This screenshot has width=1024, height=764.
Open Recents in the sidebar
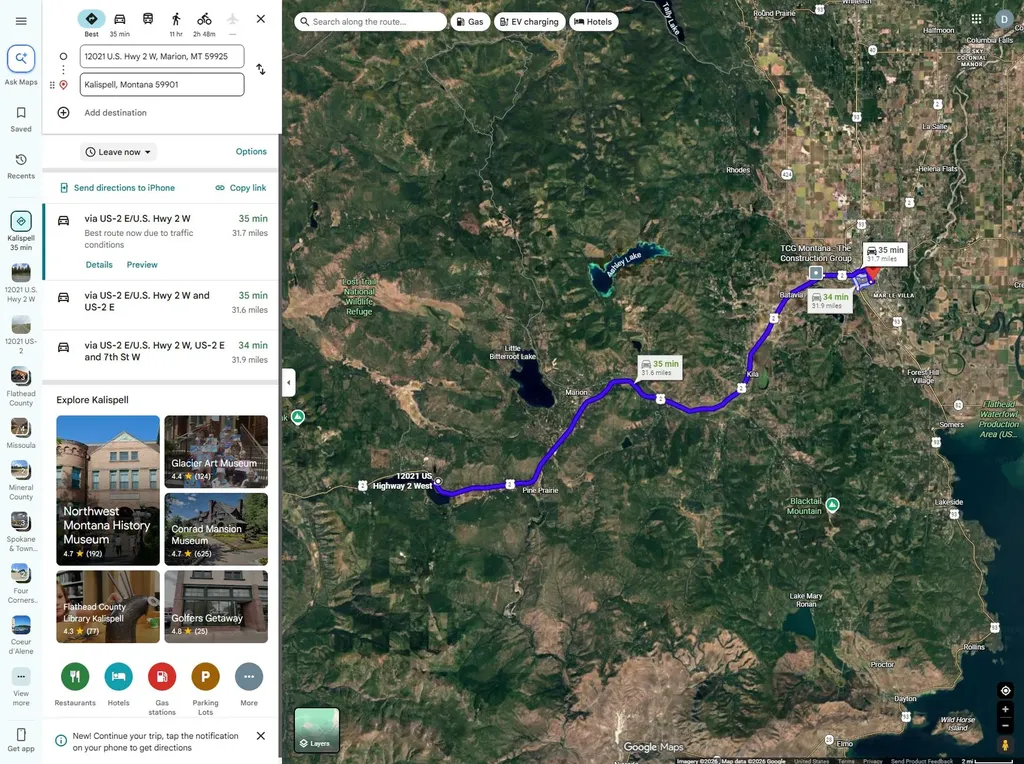21,166
